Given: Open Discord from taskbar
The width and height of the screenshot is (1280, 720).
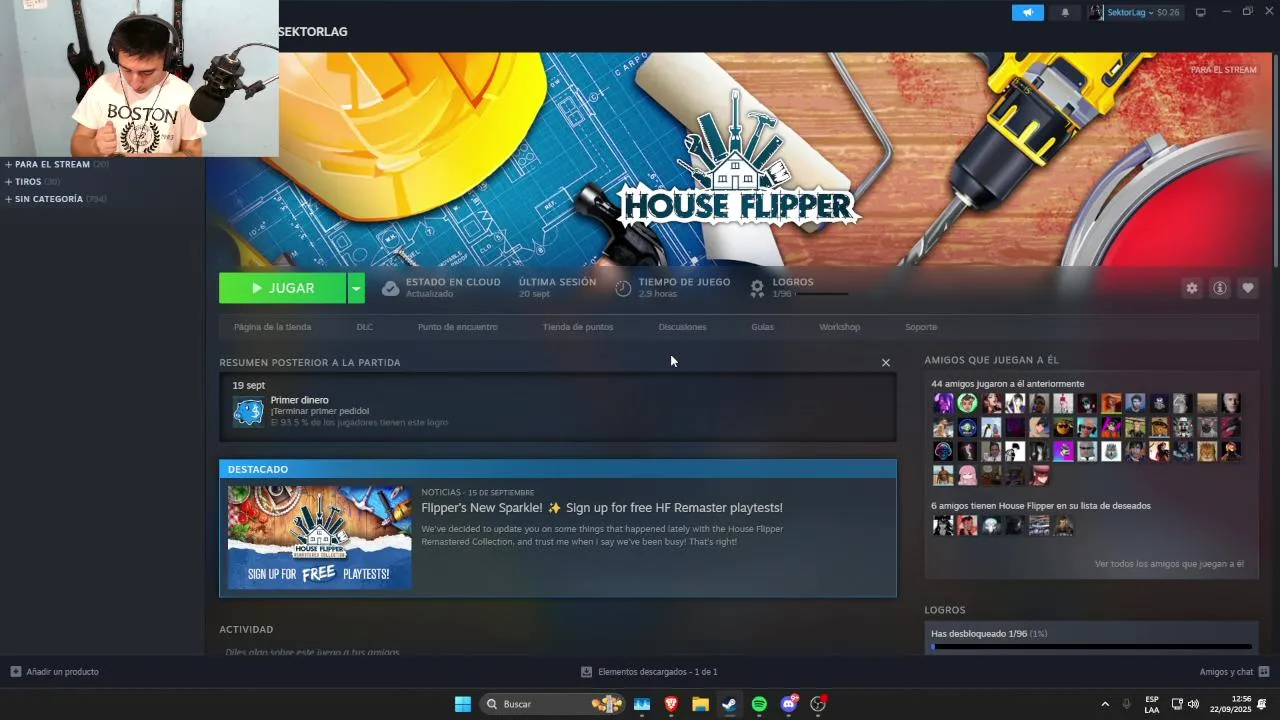Looking at the screenshot, I should click(789, 704).
